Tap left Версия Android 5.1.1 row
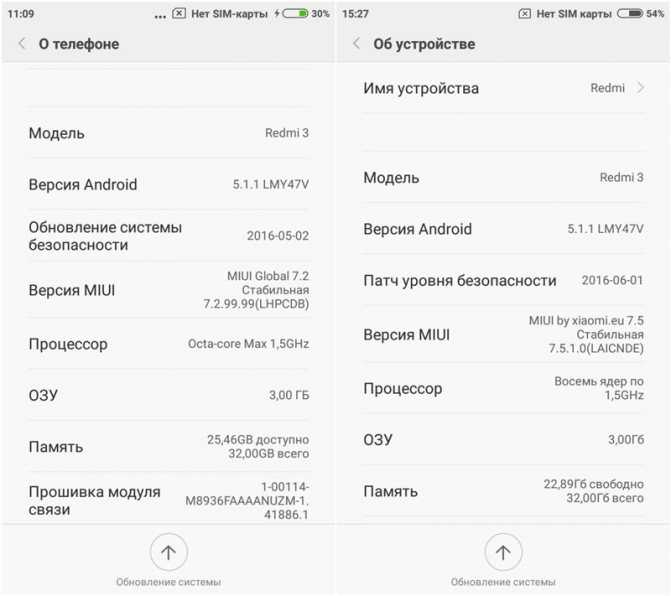Screen dimensions: 671x596 (169, 184)
